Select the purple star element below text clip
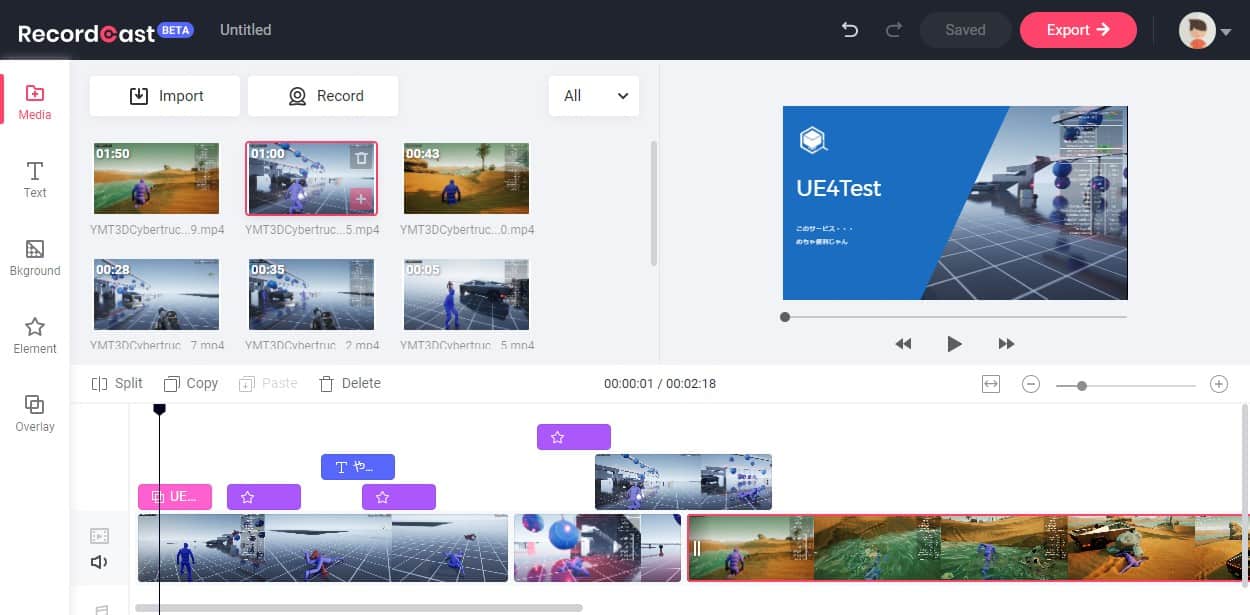The image size is (1250, 615). click(399, 497)
